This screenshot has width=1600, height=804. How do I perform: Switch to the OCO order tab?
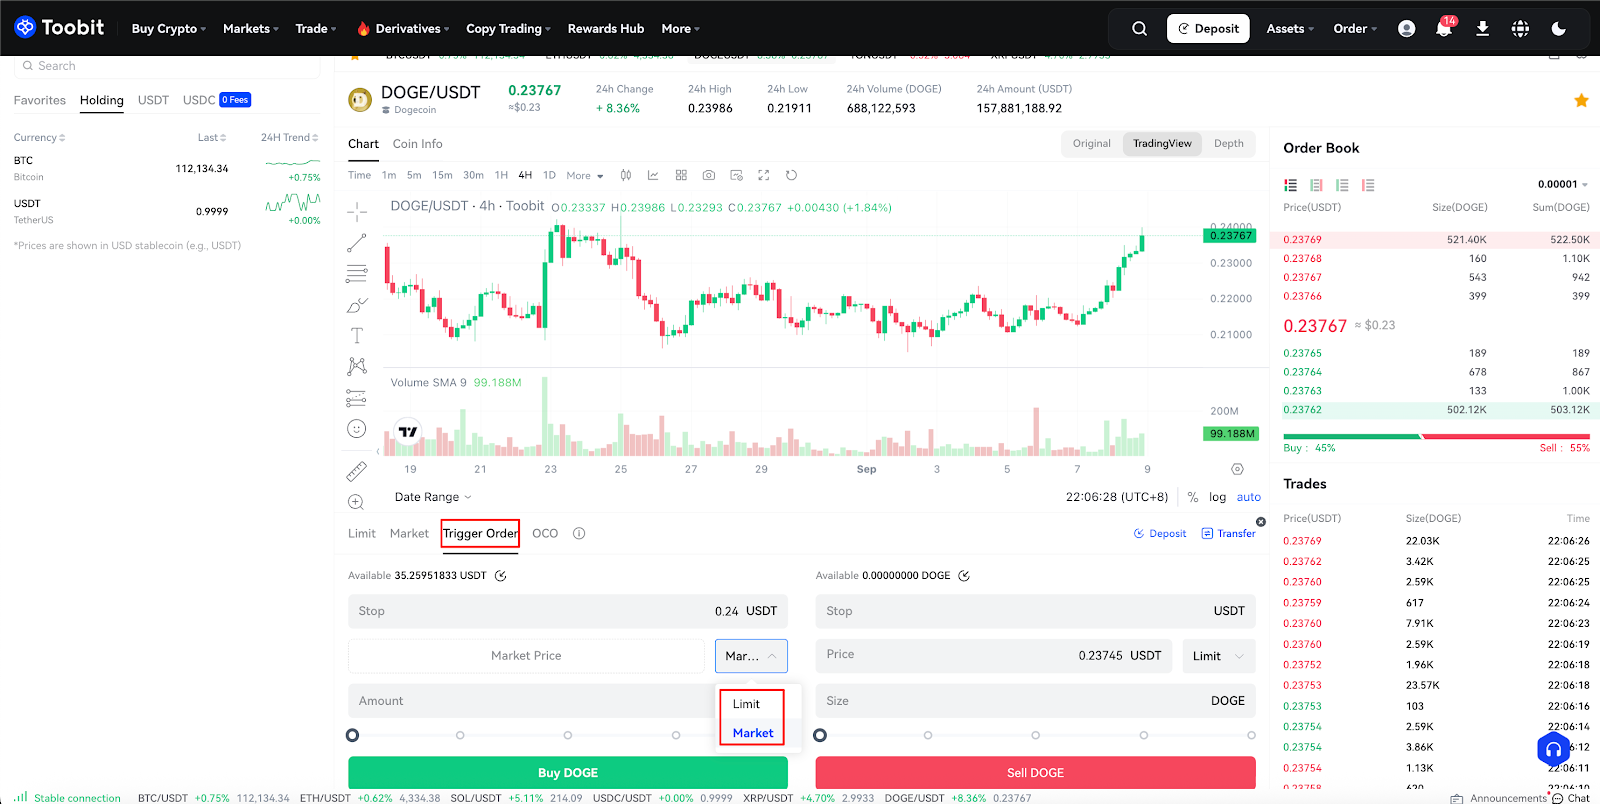click(x=545, y=534)
